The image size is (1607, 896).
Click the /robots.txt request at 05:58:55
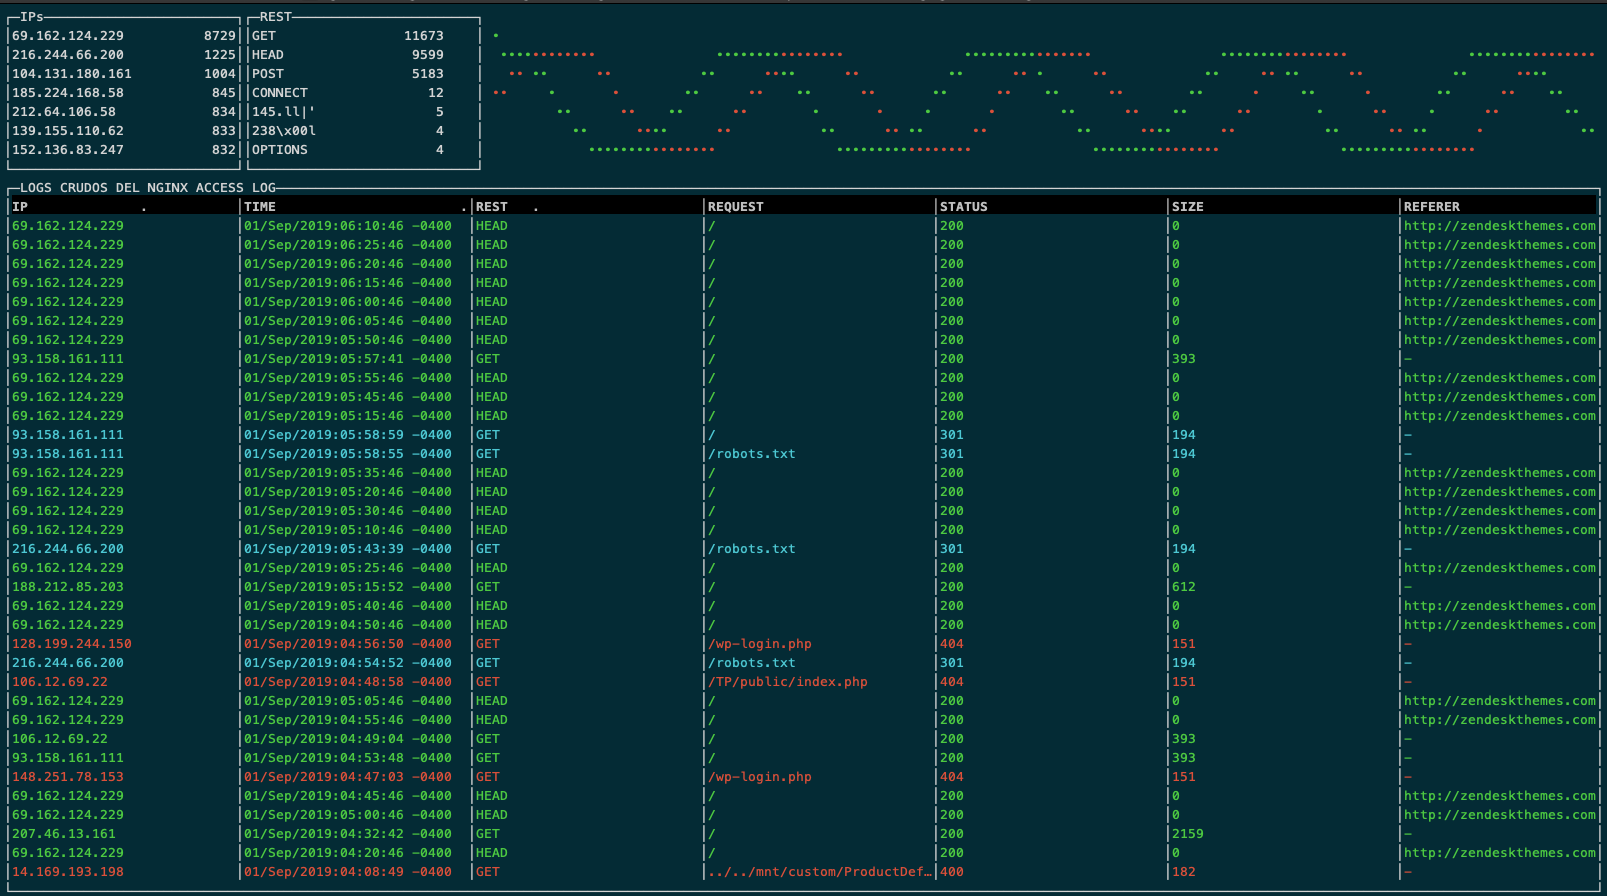[x=752, y=453]
